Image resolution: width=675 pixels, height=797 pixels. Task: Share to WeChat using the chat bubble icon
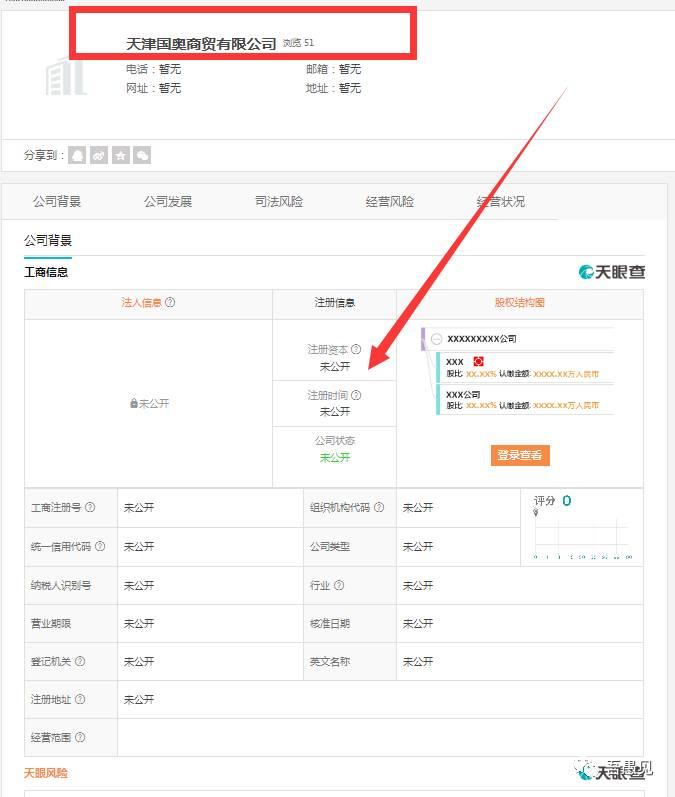coord(142,155)
